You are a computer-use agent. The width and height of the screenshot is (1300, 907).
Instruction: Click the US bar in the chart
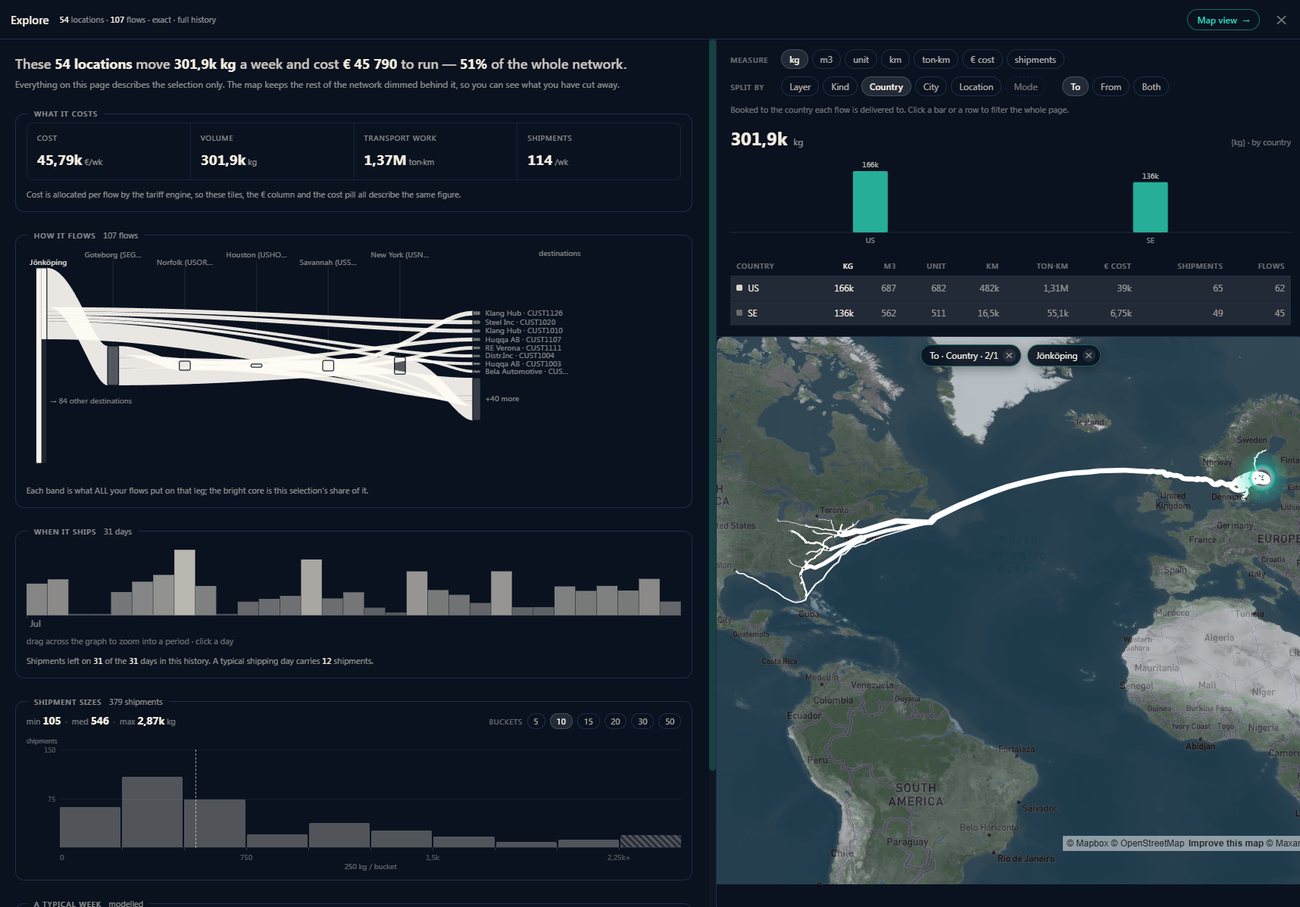coord(870,201)
